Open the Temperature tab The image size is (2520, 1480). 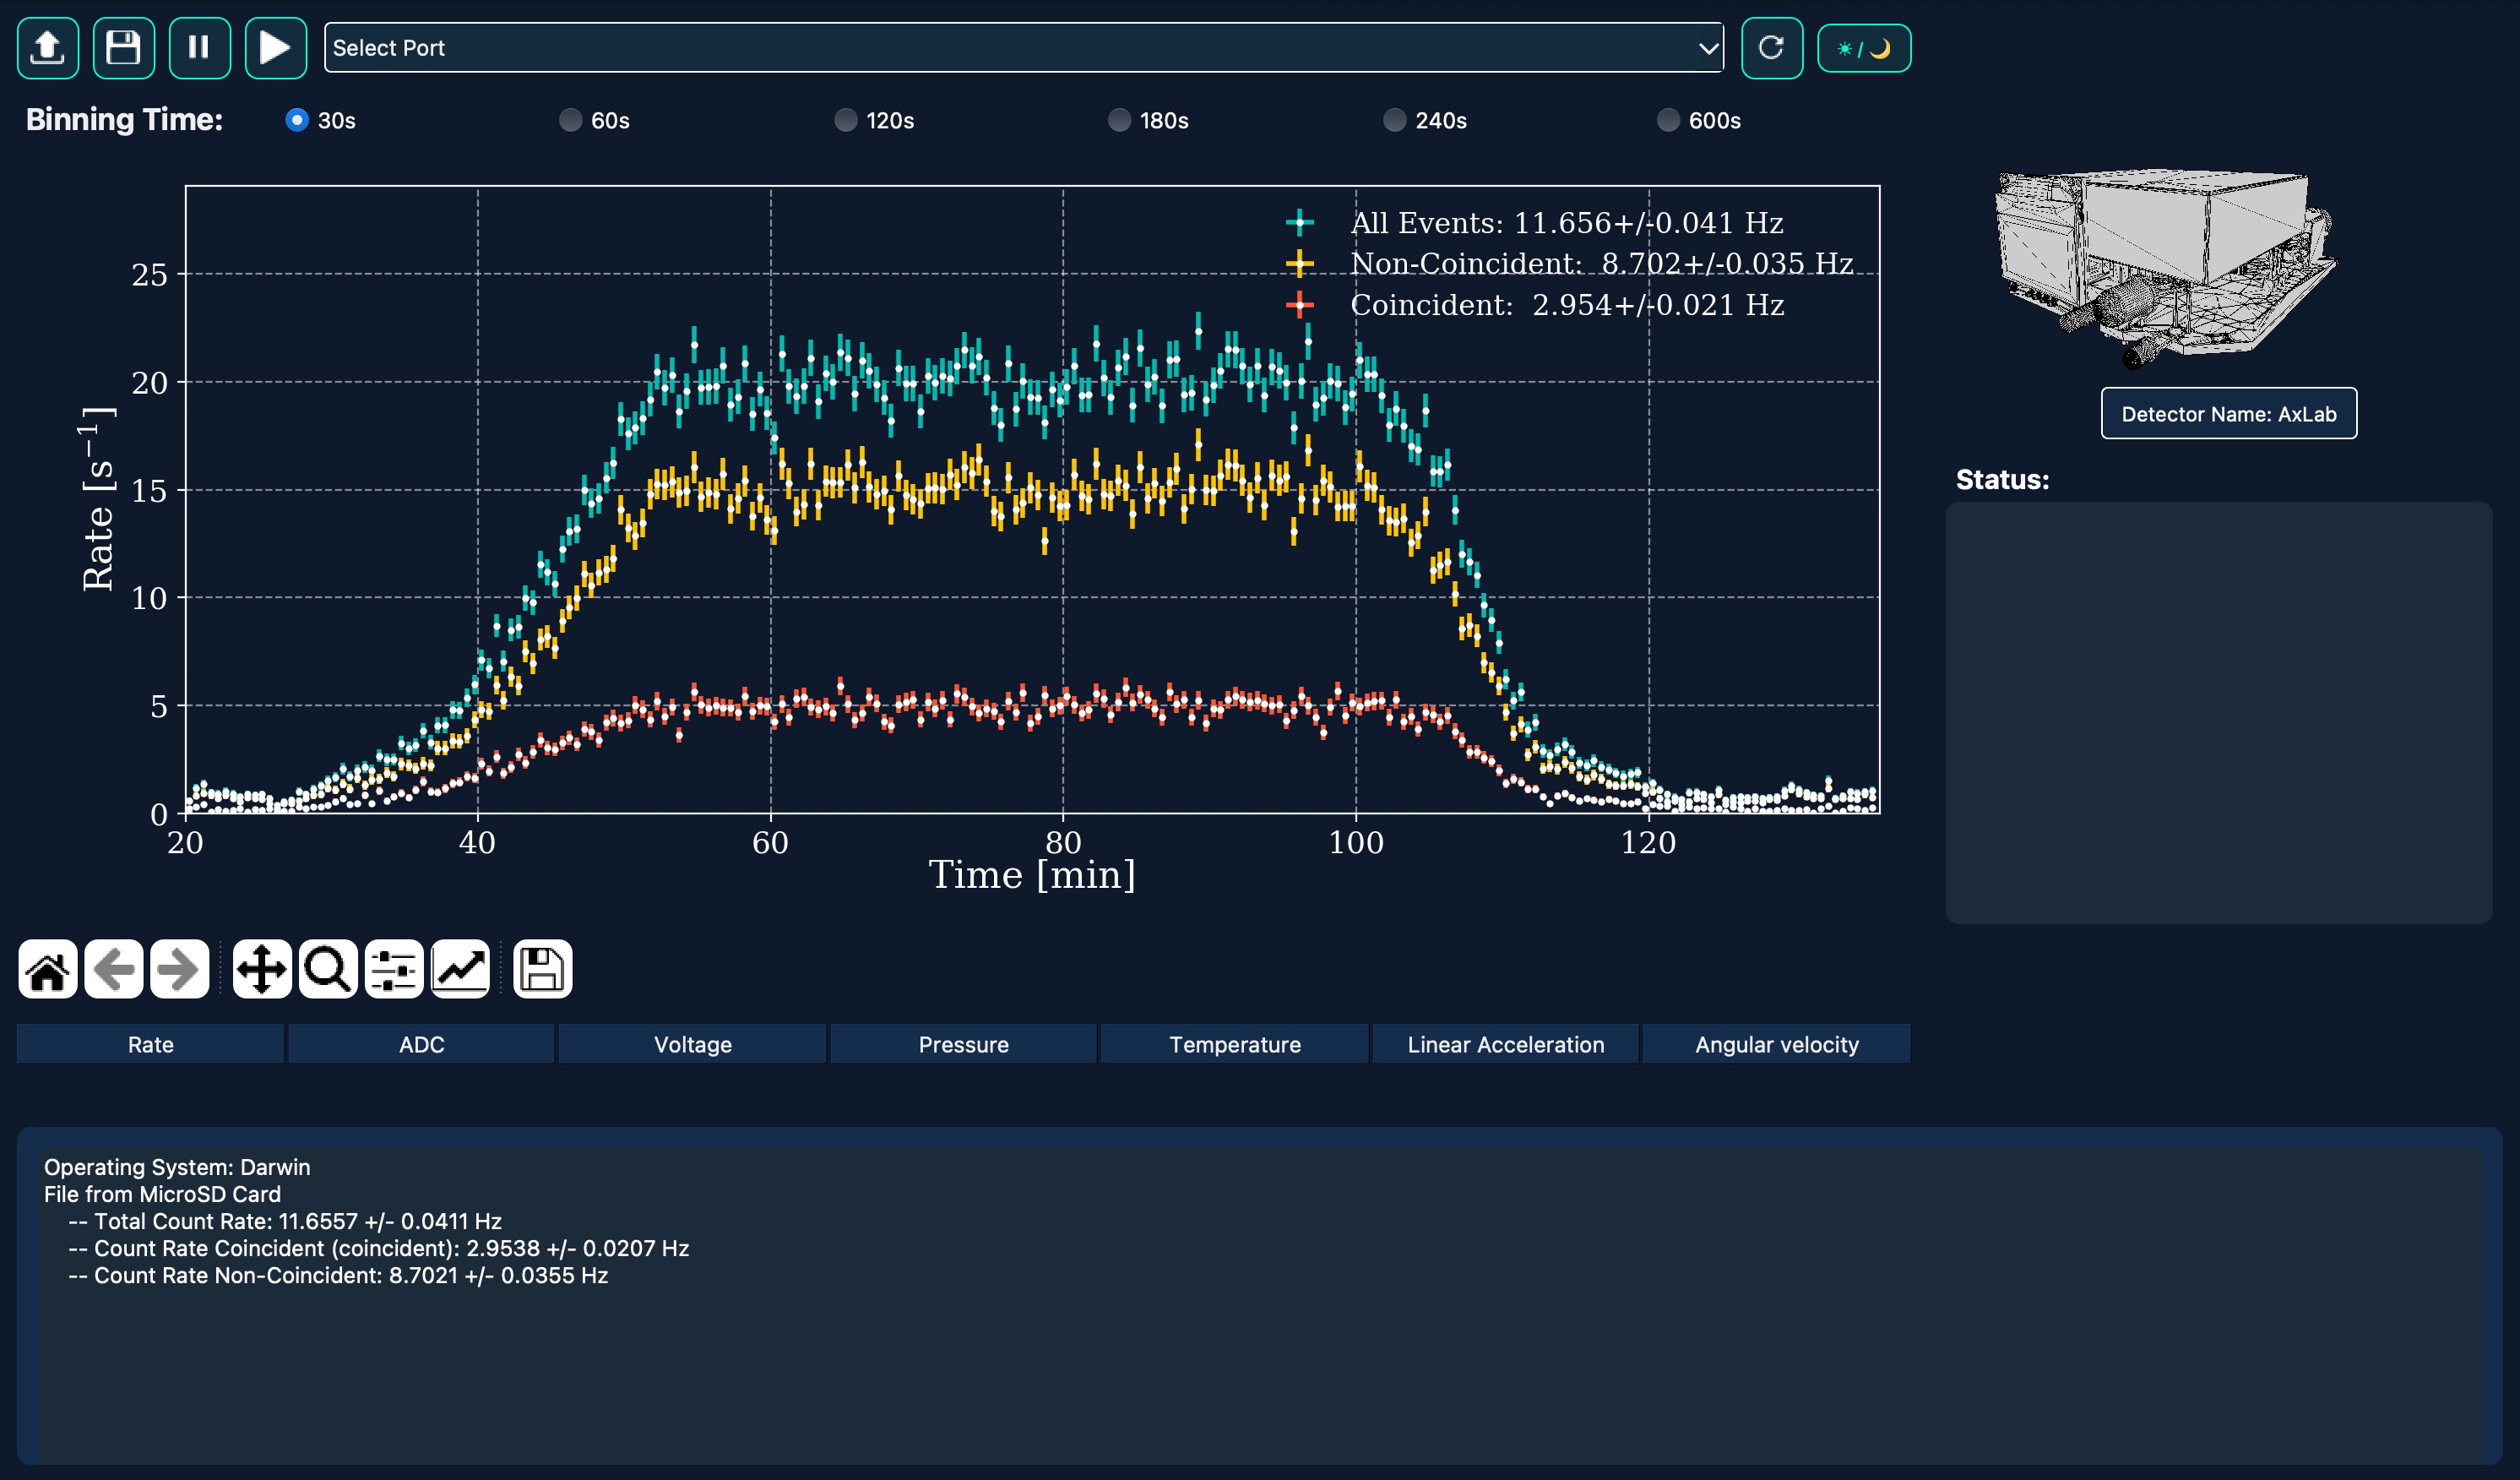point(1234,1044)
